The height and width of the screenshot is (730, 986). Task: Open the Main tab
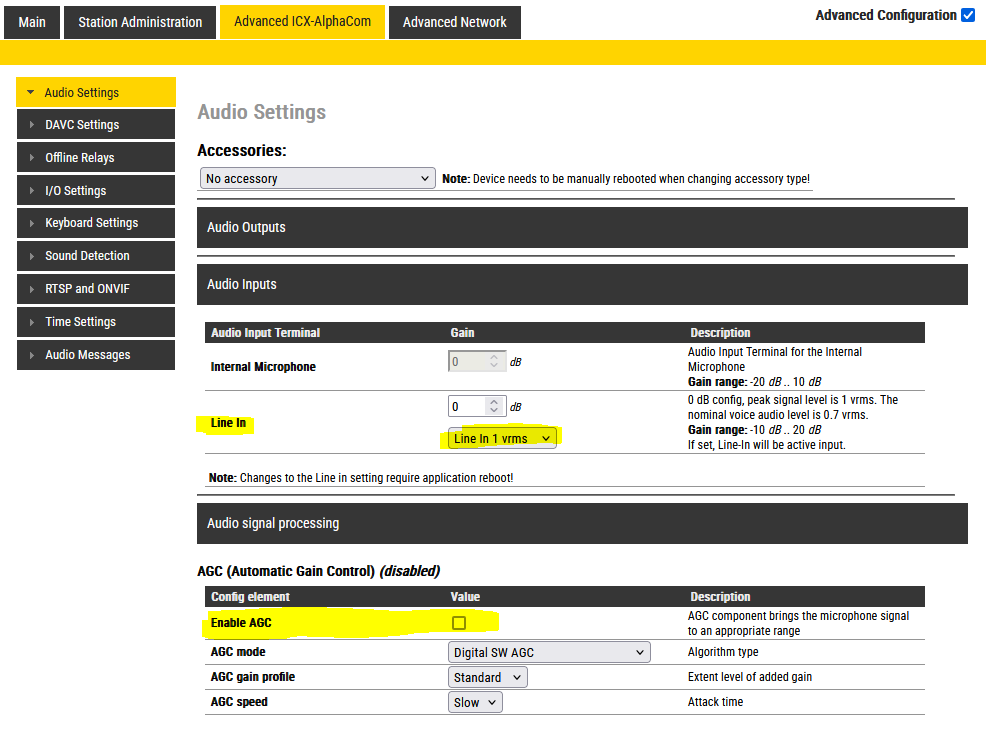32,22
